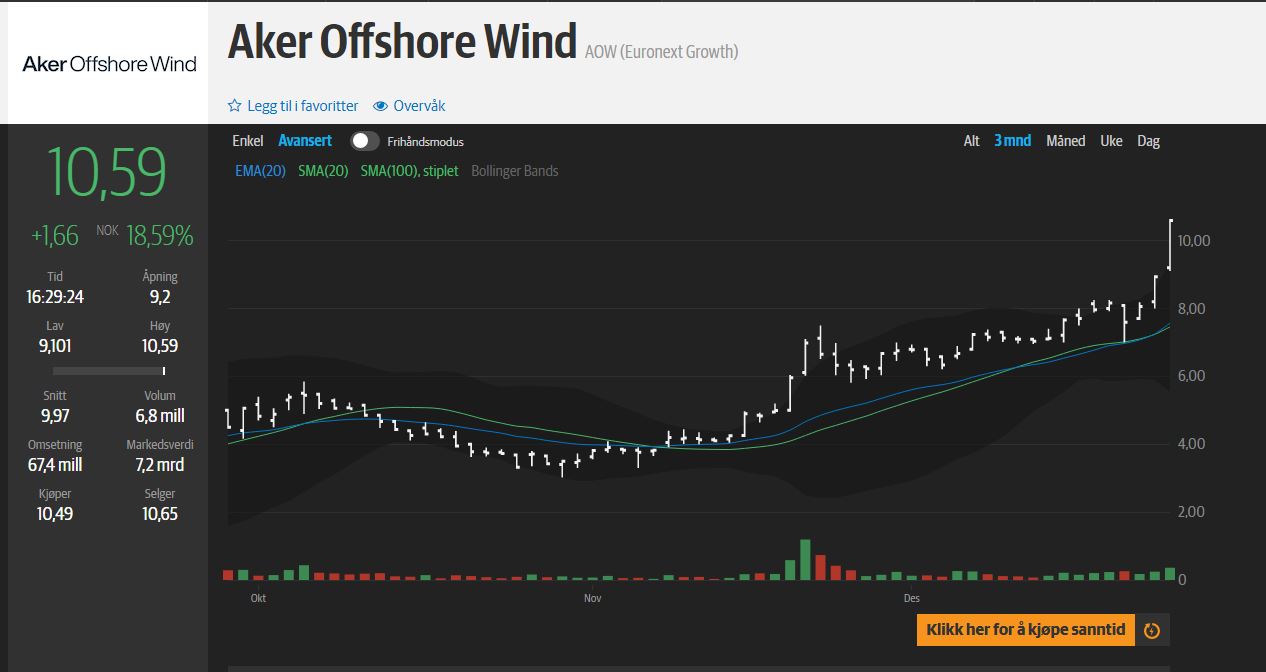Viewport: 1266px width, 672px height.
Task: Switch to the Enkel chart mode
Action: (247, 141)
